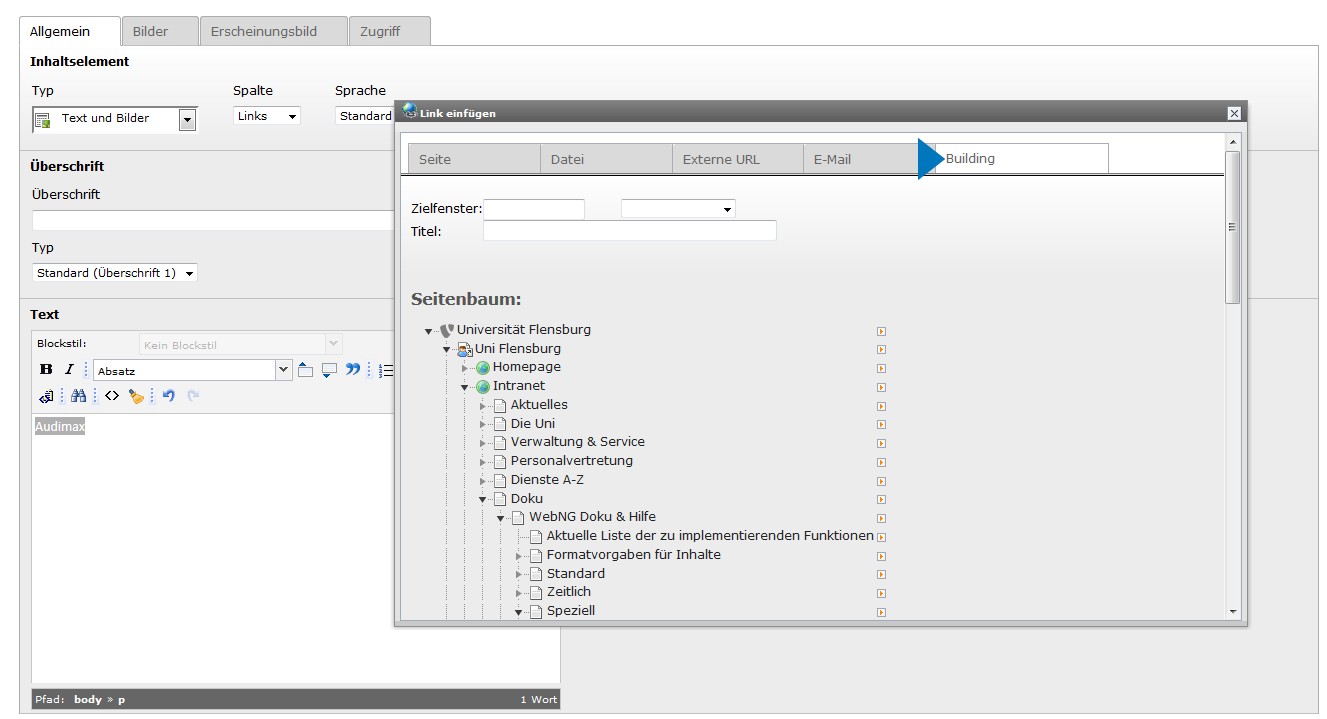Undo the last edit
The height and width of the screenshot is (719, 1327).
[168, 396]
